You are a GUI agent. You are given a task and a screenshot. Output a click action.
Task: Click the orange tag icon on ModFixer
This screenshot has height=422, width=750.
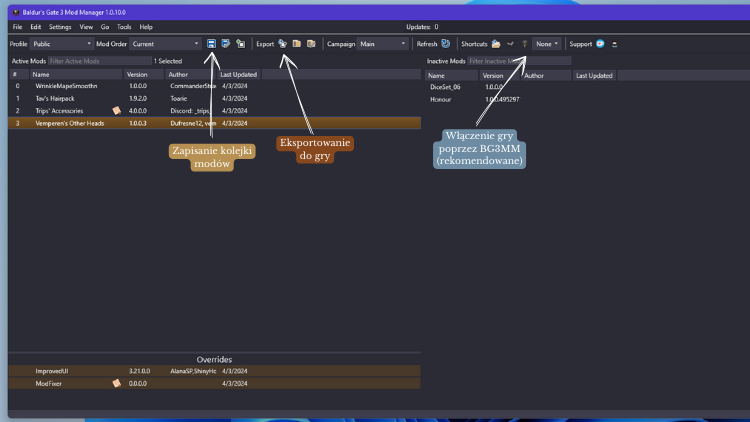tap(117, 383)
